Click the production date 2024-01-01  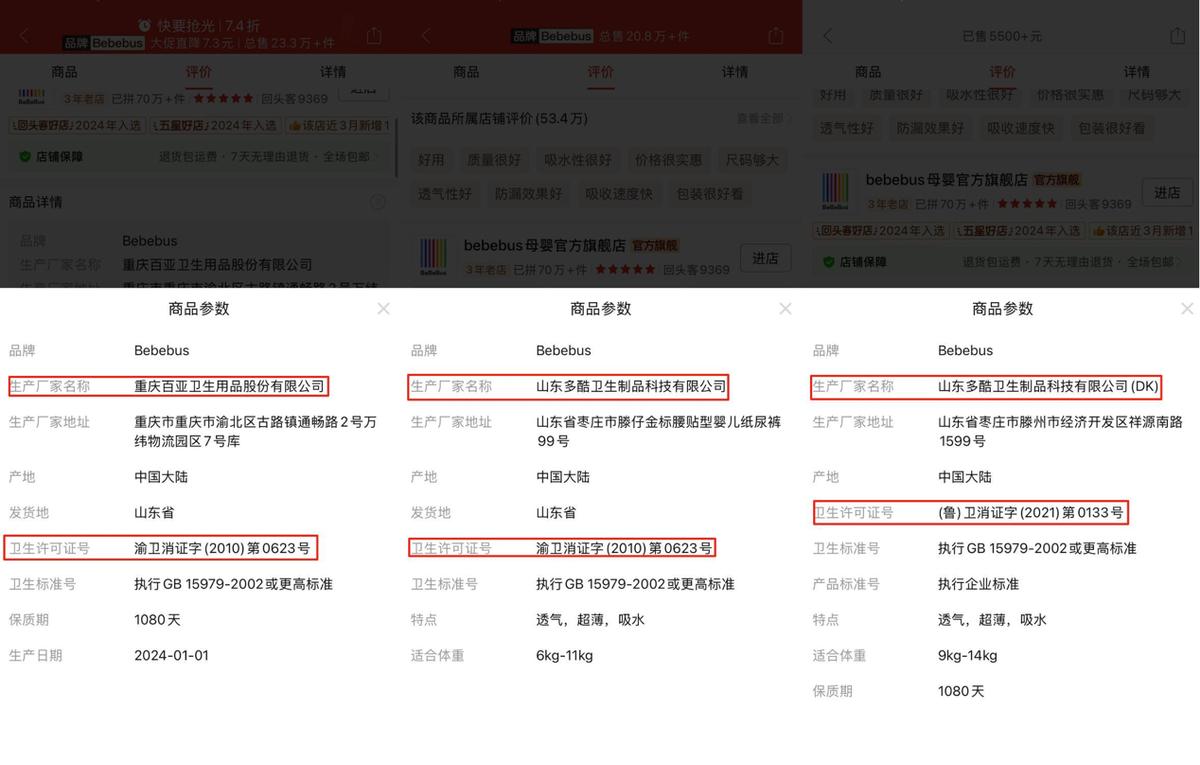click(172, 656)
